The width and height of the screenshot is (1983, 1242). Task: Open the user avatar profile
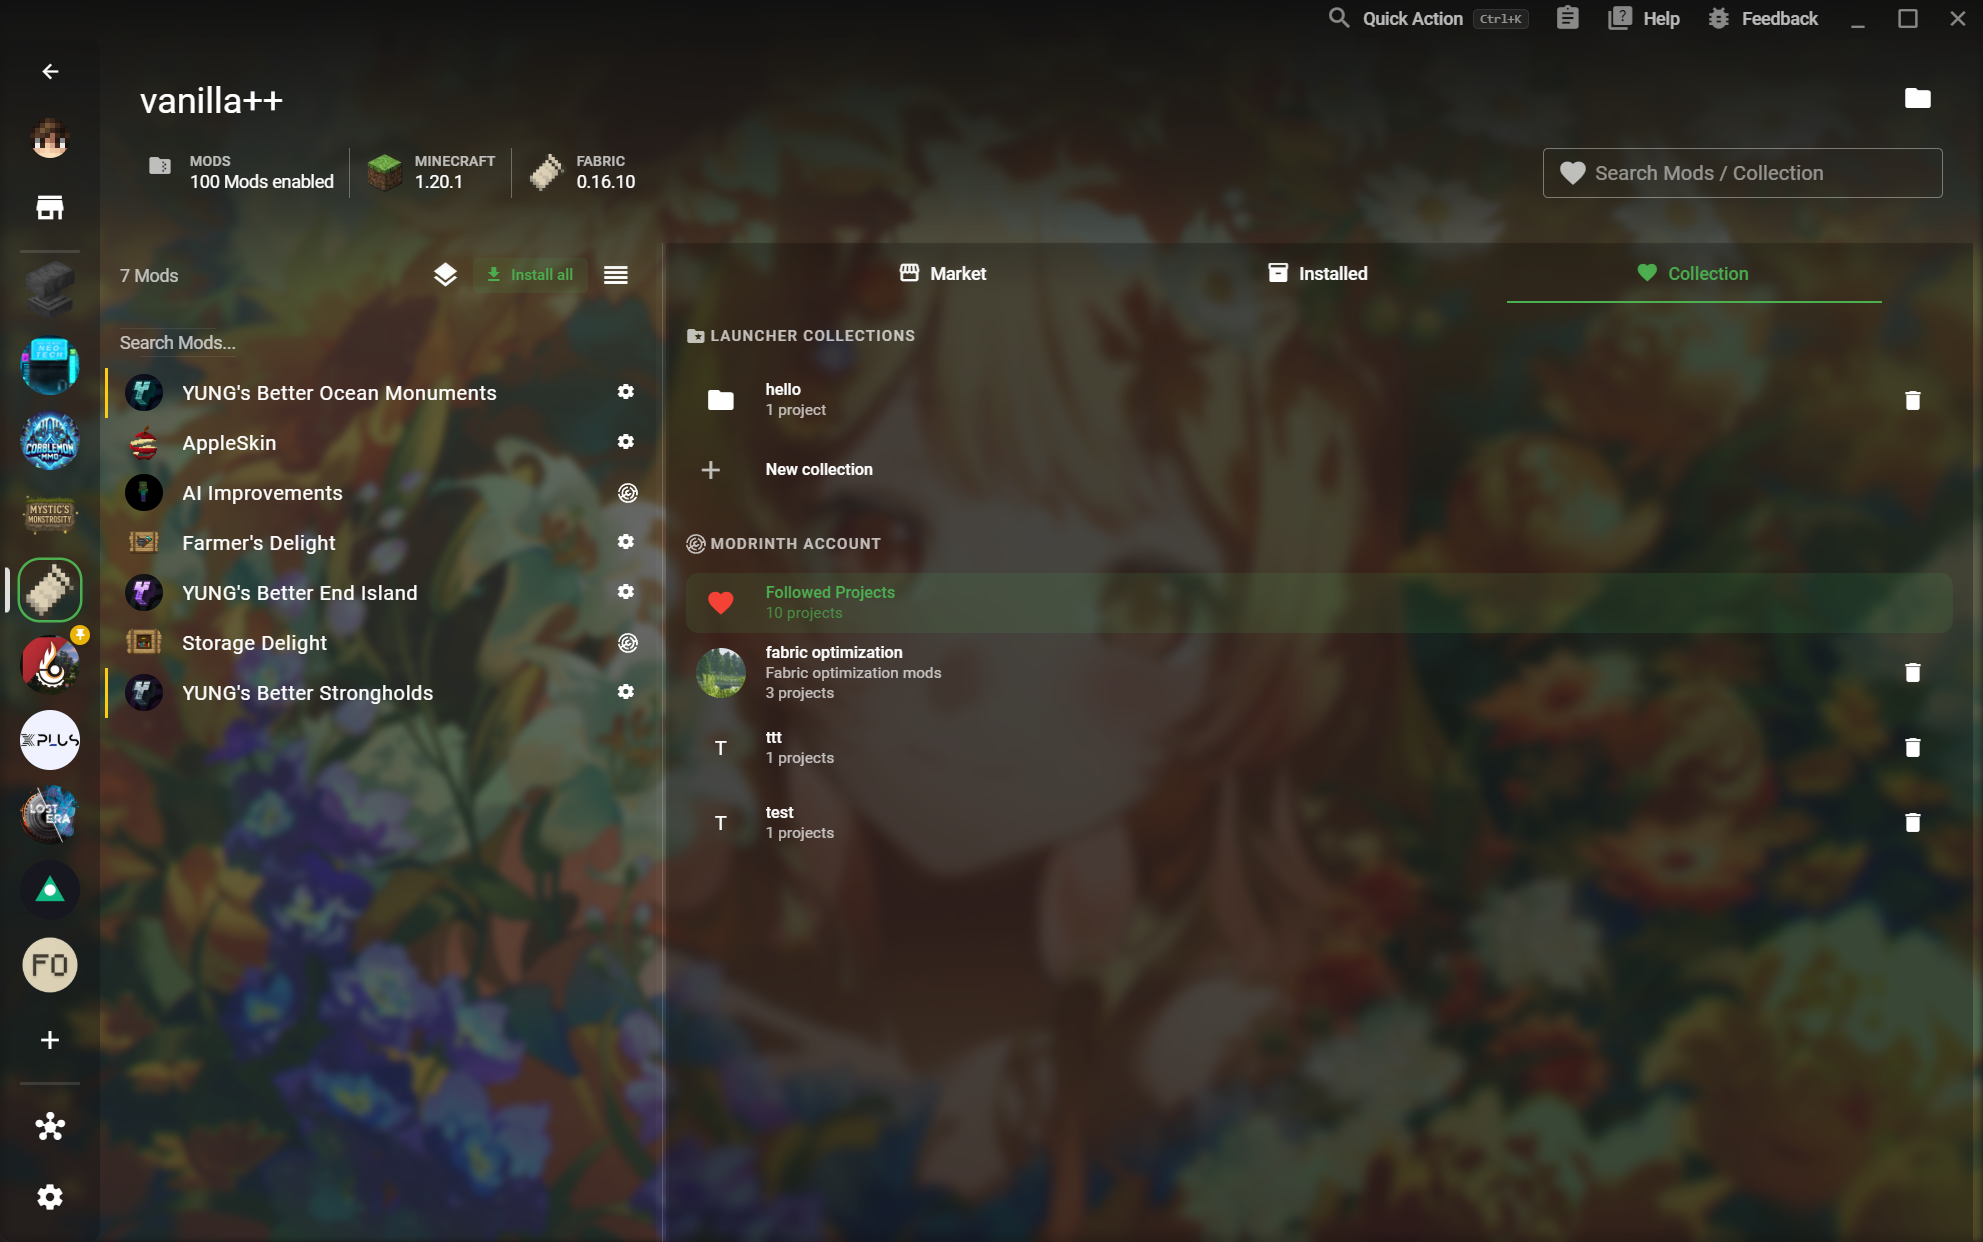pos(50,138)
